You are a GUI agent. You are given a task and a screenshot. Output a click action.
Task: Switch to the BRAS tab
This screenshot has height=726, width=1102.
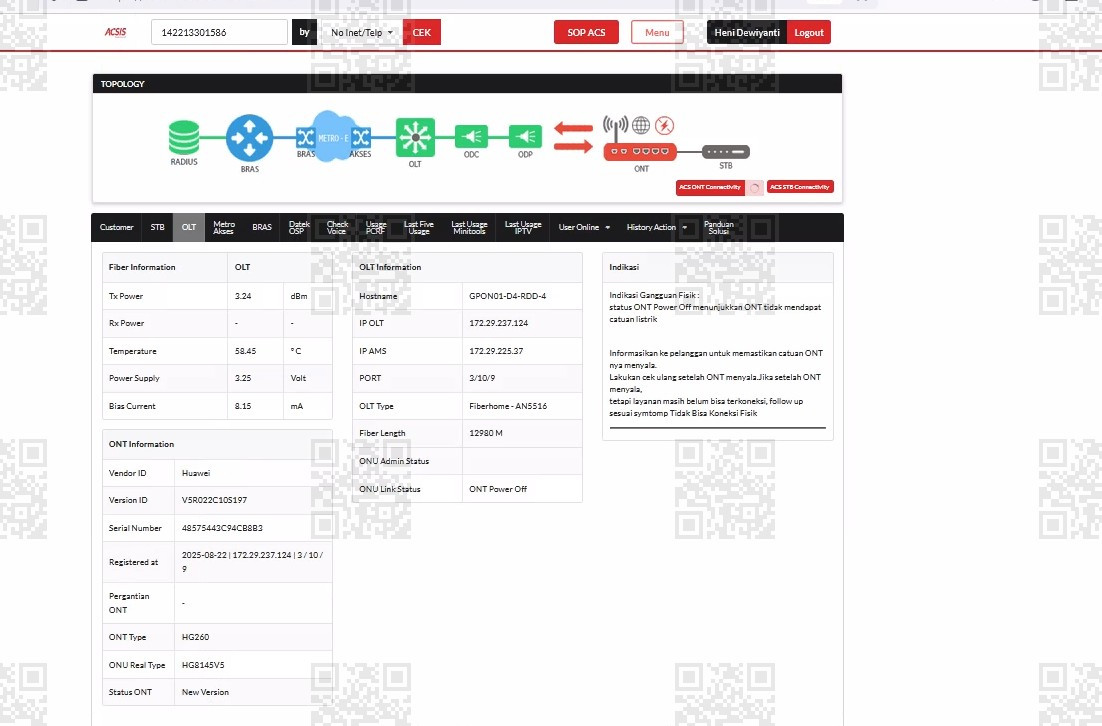(262, 228)
